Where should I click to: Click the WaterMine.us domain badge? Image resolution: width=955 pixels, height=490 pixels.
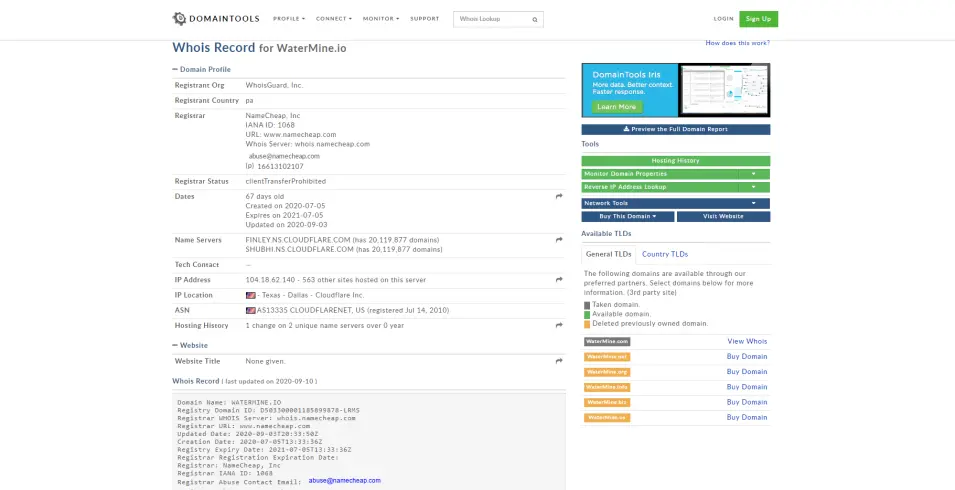pyautogui.click(x=607, y=418)
